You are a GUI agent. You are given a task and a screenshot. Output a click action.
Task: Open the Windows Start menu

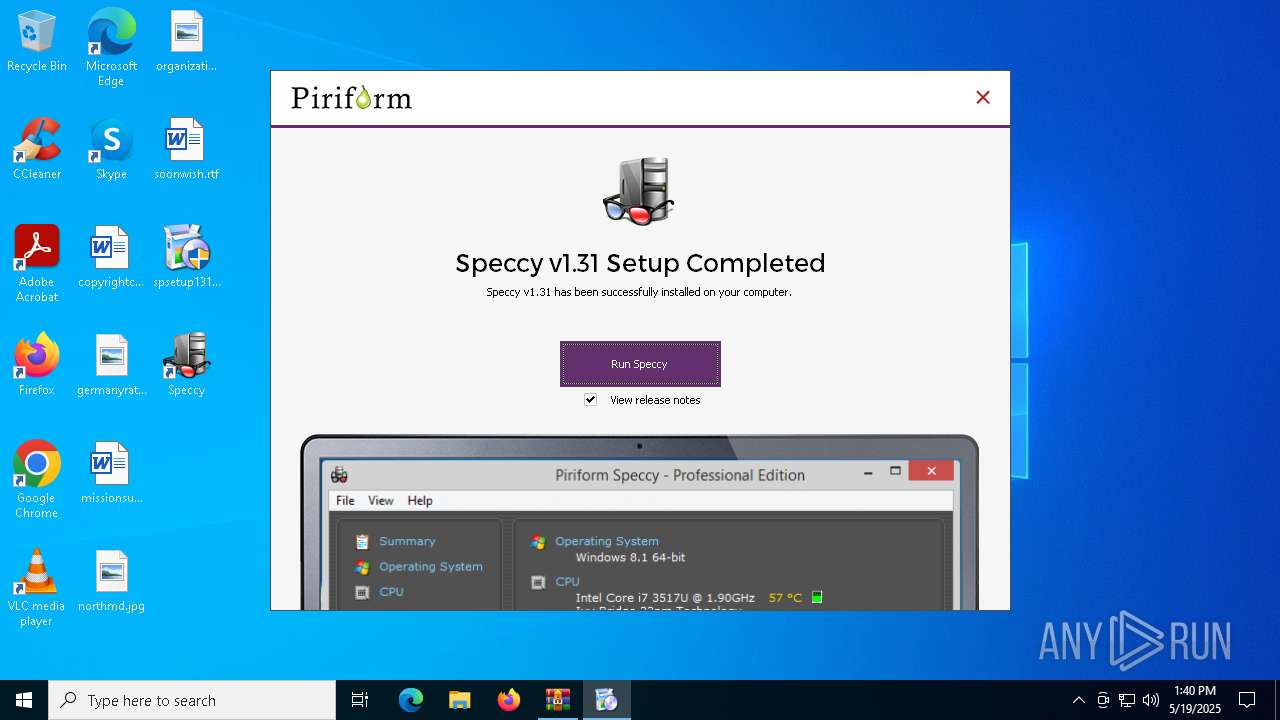coord(24,700)
